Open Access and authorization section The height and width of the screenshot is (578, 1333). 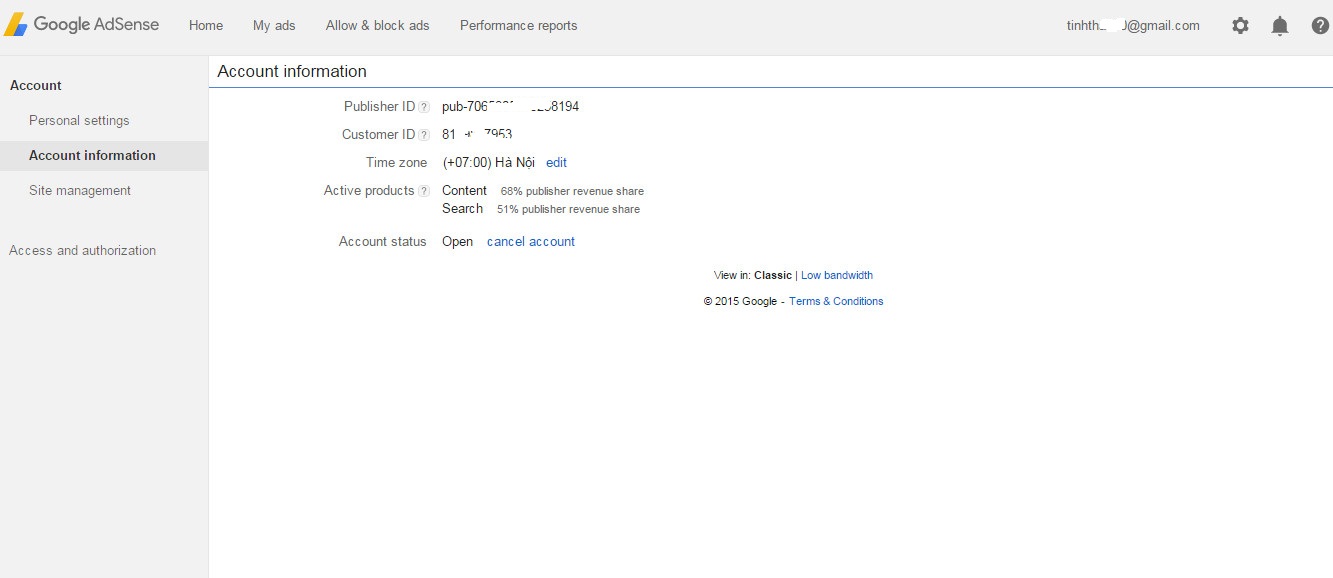tap(82, 251)
